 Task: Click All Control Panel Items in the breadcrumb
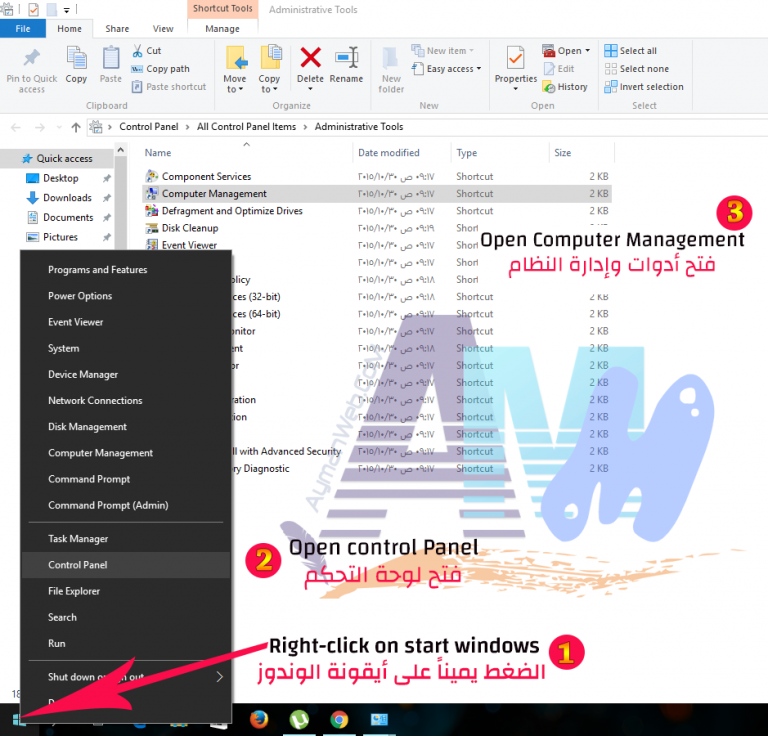[246, 127]
